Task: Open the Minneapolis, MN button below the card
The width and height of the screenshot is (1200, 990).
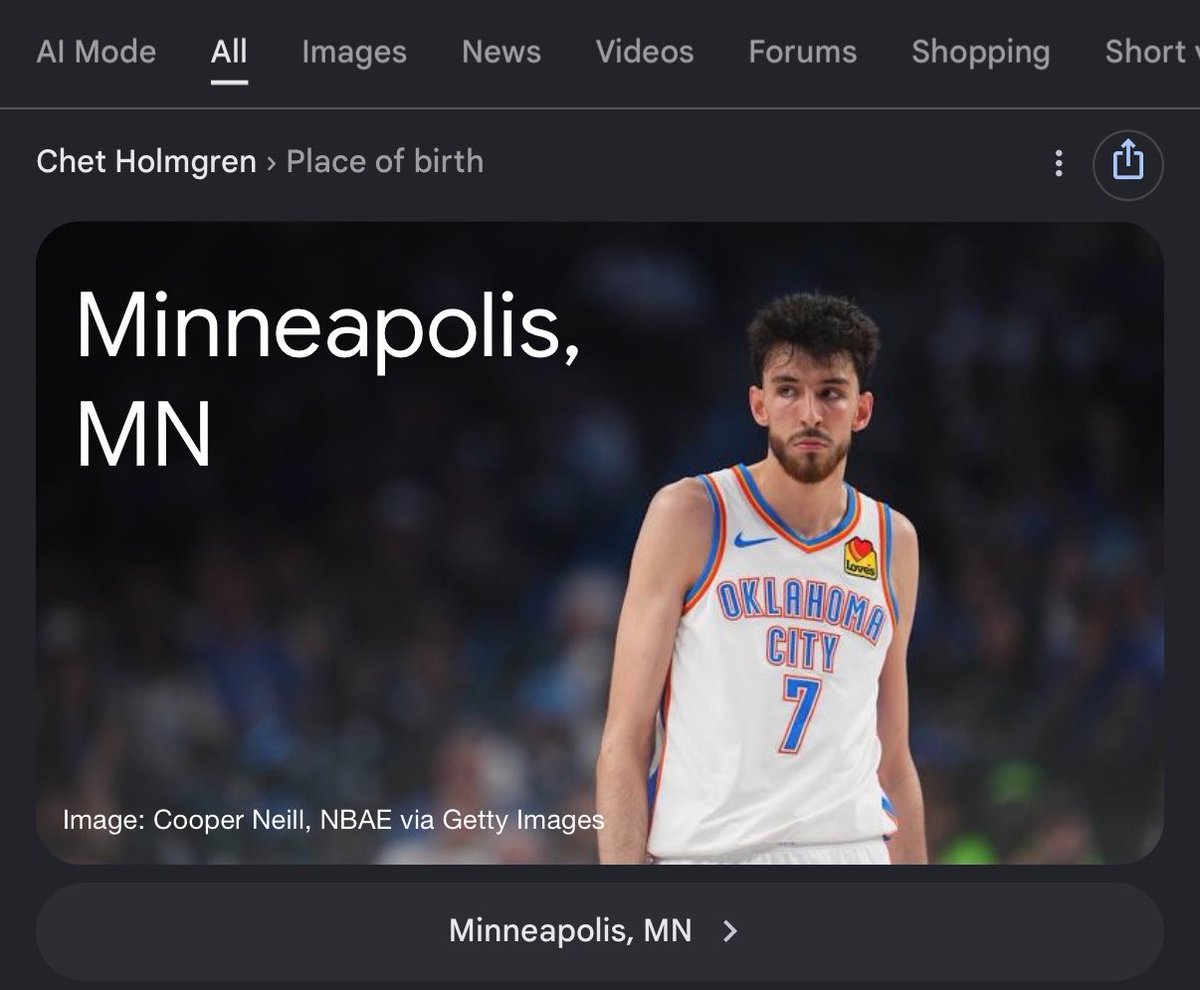Action: [x=599, y=931]
